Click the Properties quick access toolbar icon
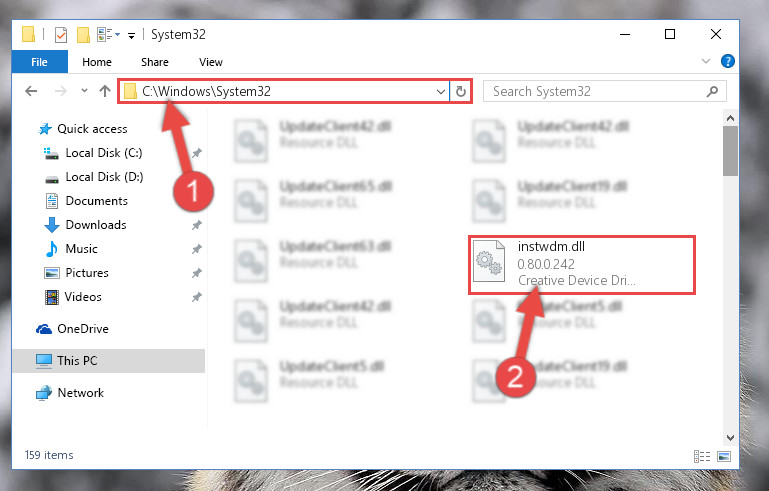The height and width of the screenshot is (491, 769). [x=61, y=35]
